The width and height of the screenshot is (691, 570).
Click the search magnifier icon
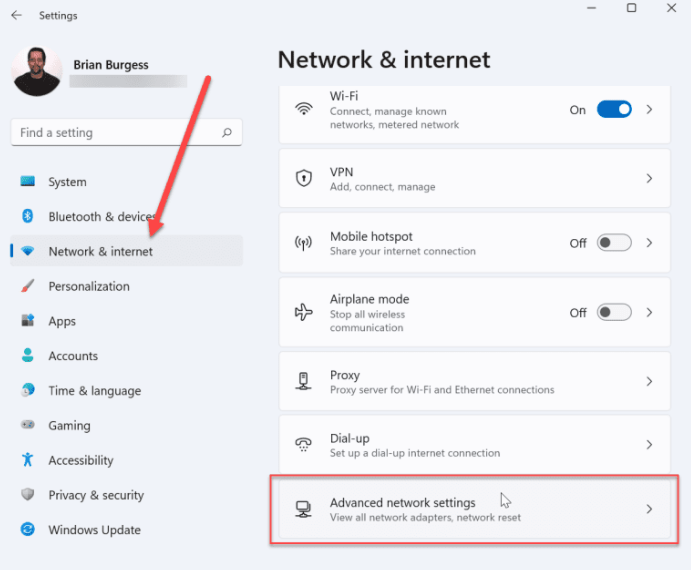coord(227,132)
